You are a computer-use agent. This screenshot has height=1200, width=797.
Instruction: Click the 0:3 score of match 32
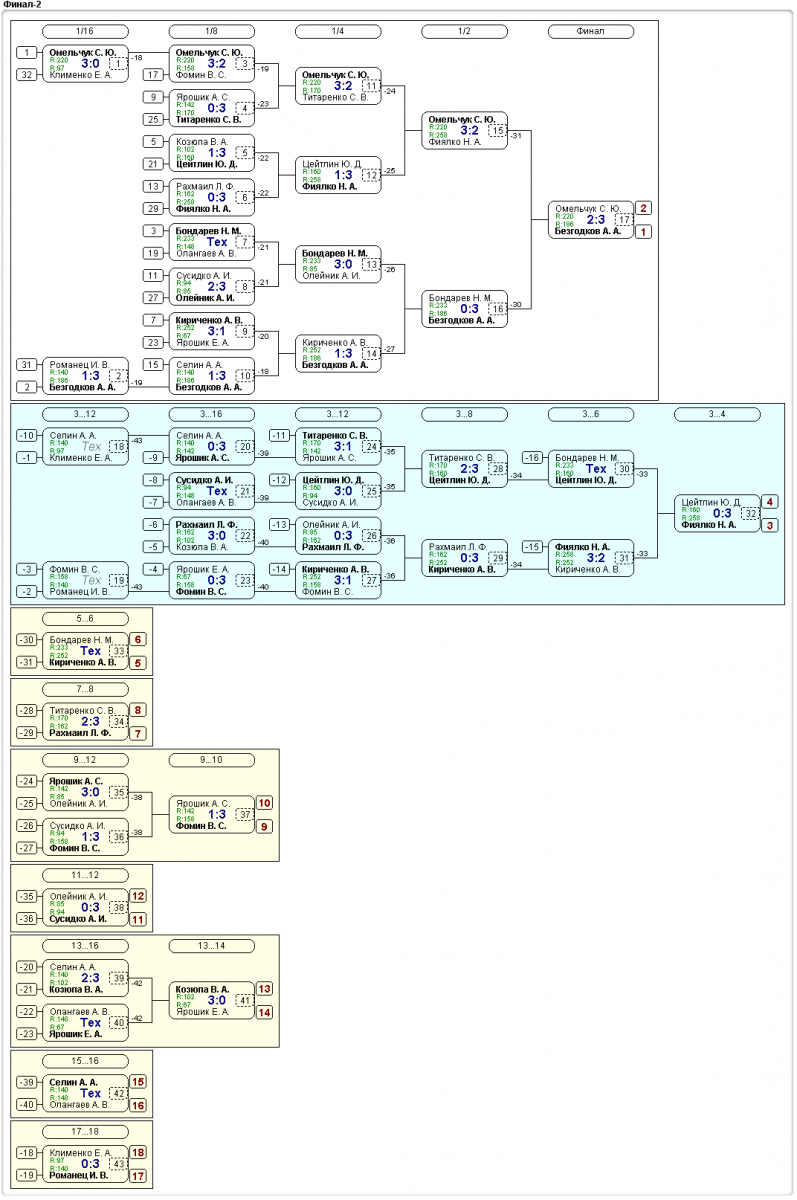pos(722,513)
